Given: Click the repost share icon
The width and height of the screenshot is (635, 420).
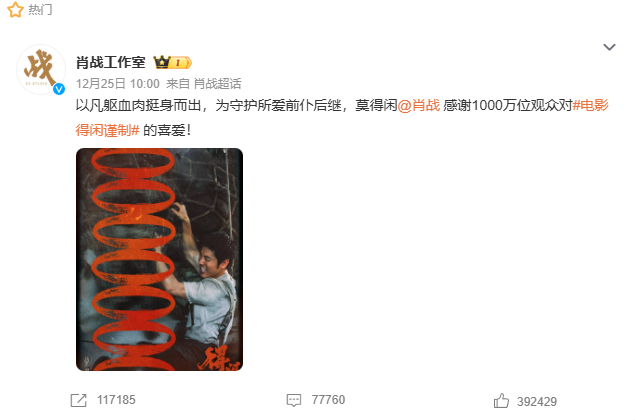Looking at the screenshot, I should [79, 400].
